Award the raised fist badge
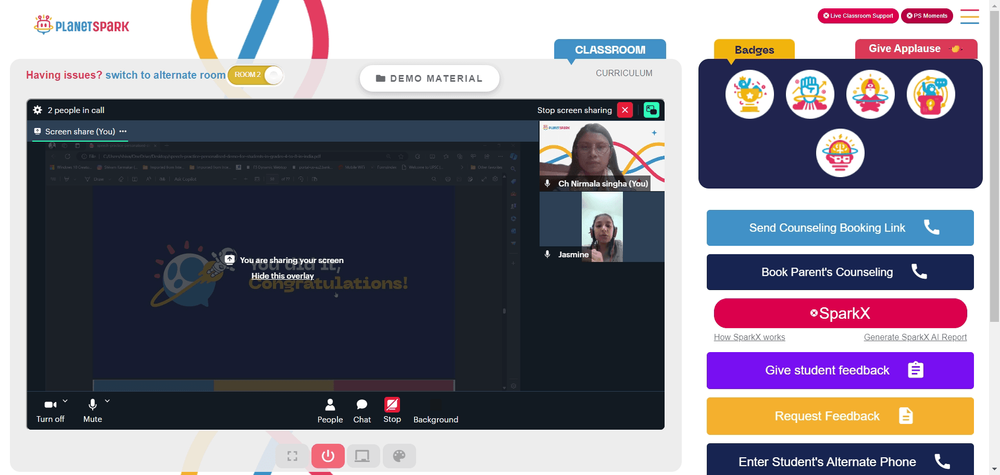 point(810,94)
